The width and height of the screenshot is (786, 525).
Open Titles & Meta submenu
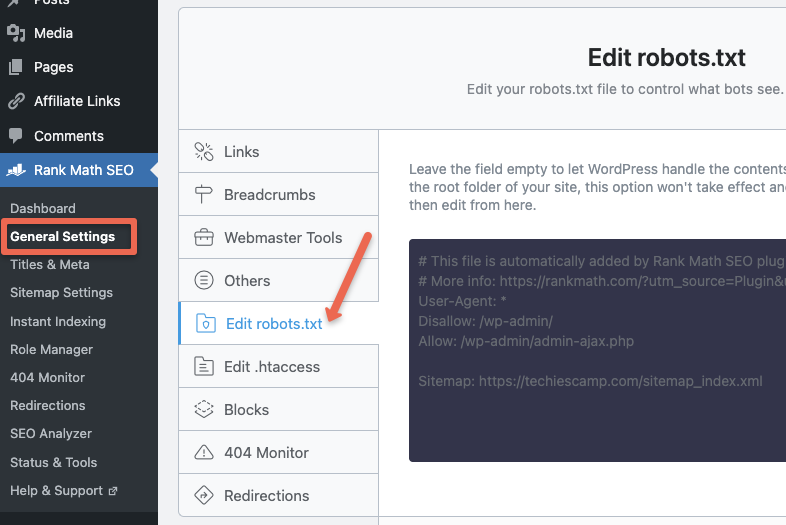[x=50, y=264]
